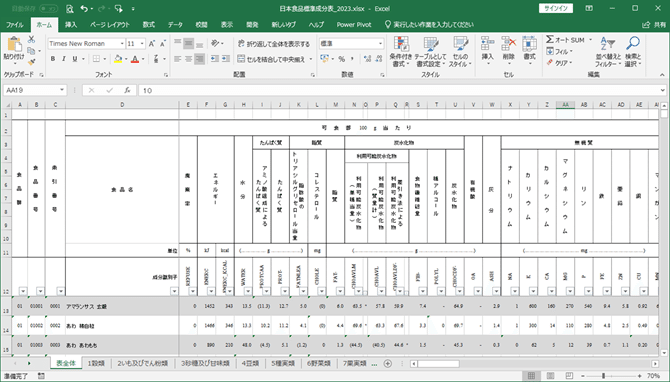Click the Increase Decimal icon
This screenshot has width=670, height=382.
point(367,59)
